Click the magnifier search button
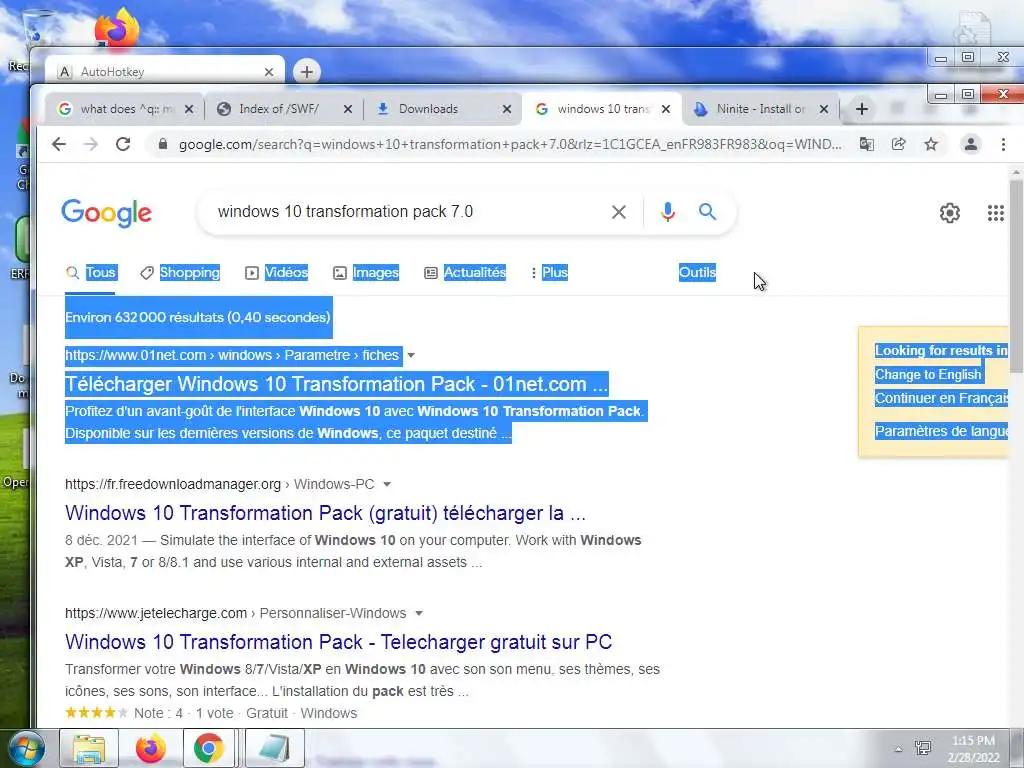Image resolution: width=1024 pixels, height=768 pixels. pyautogui.click(x=707, y=212)
